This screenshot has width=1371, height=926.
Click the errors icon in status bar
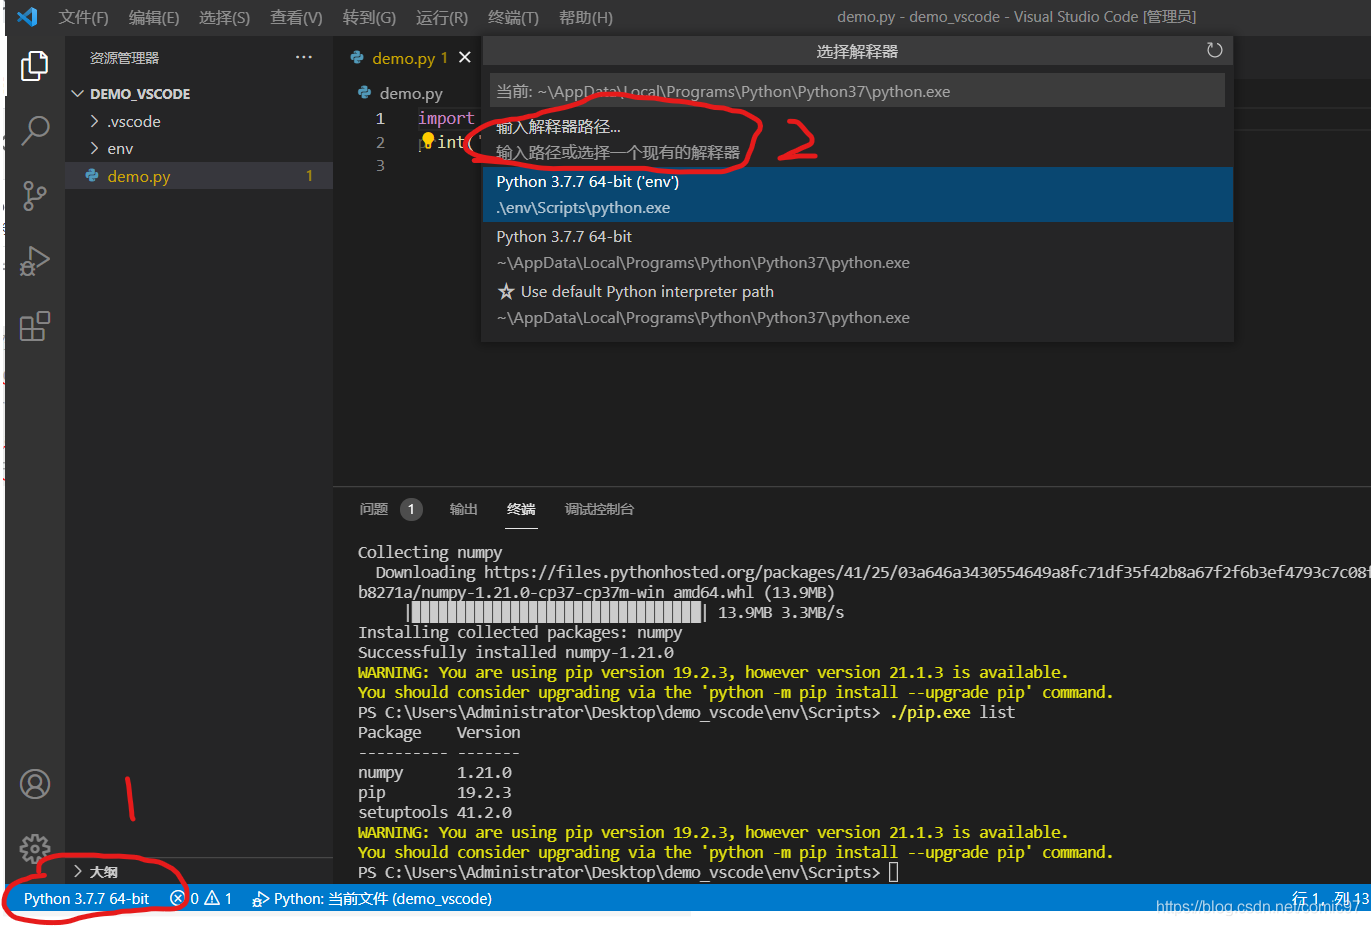click(x=177, y=899)
